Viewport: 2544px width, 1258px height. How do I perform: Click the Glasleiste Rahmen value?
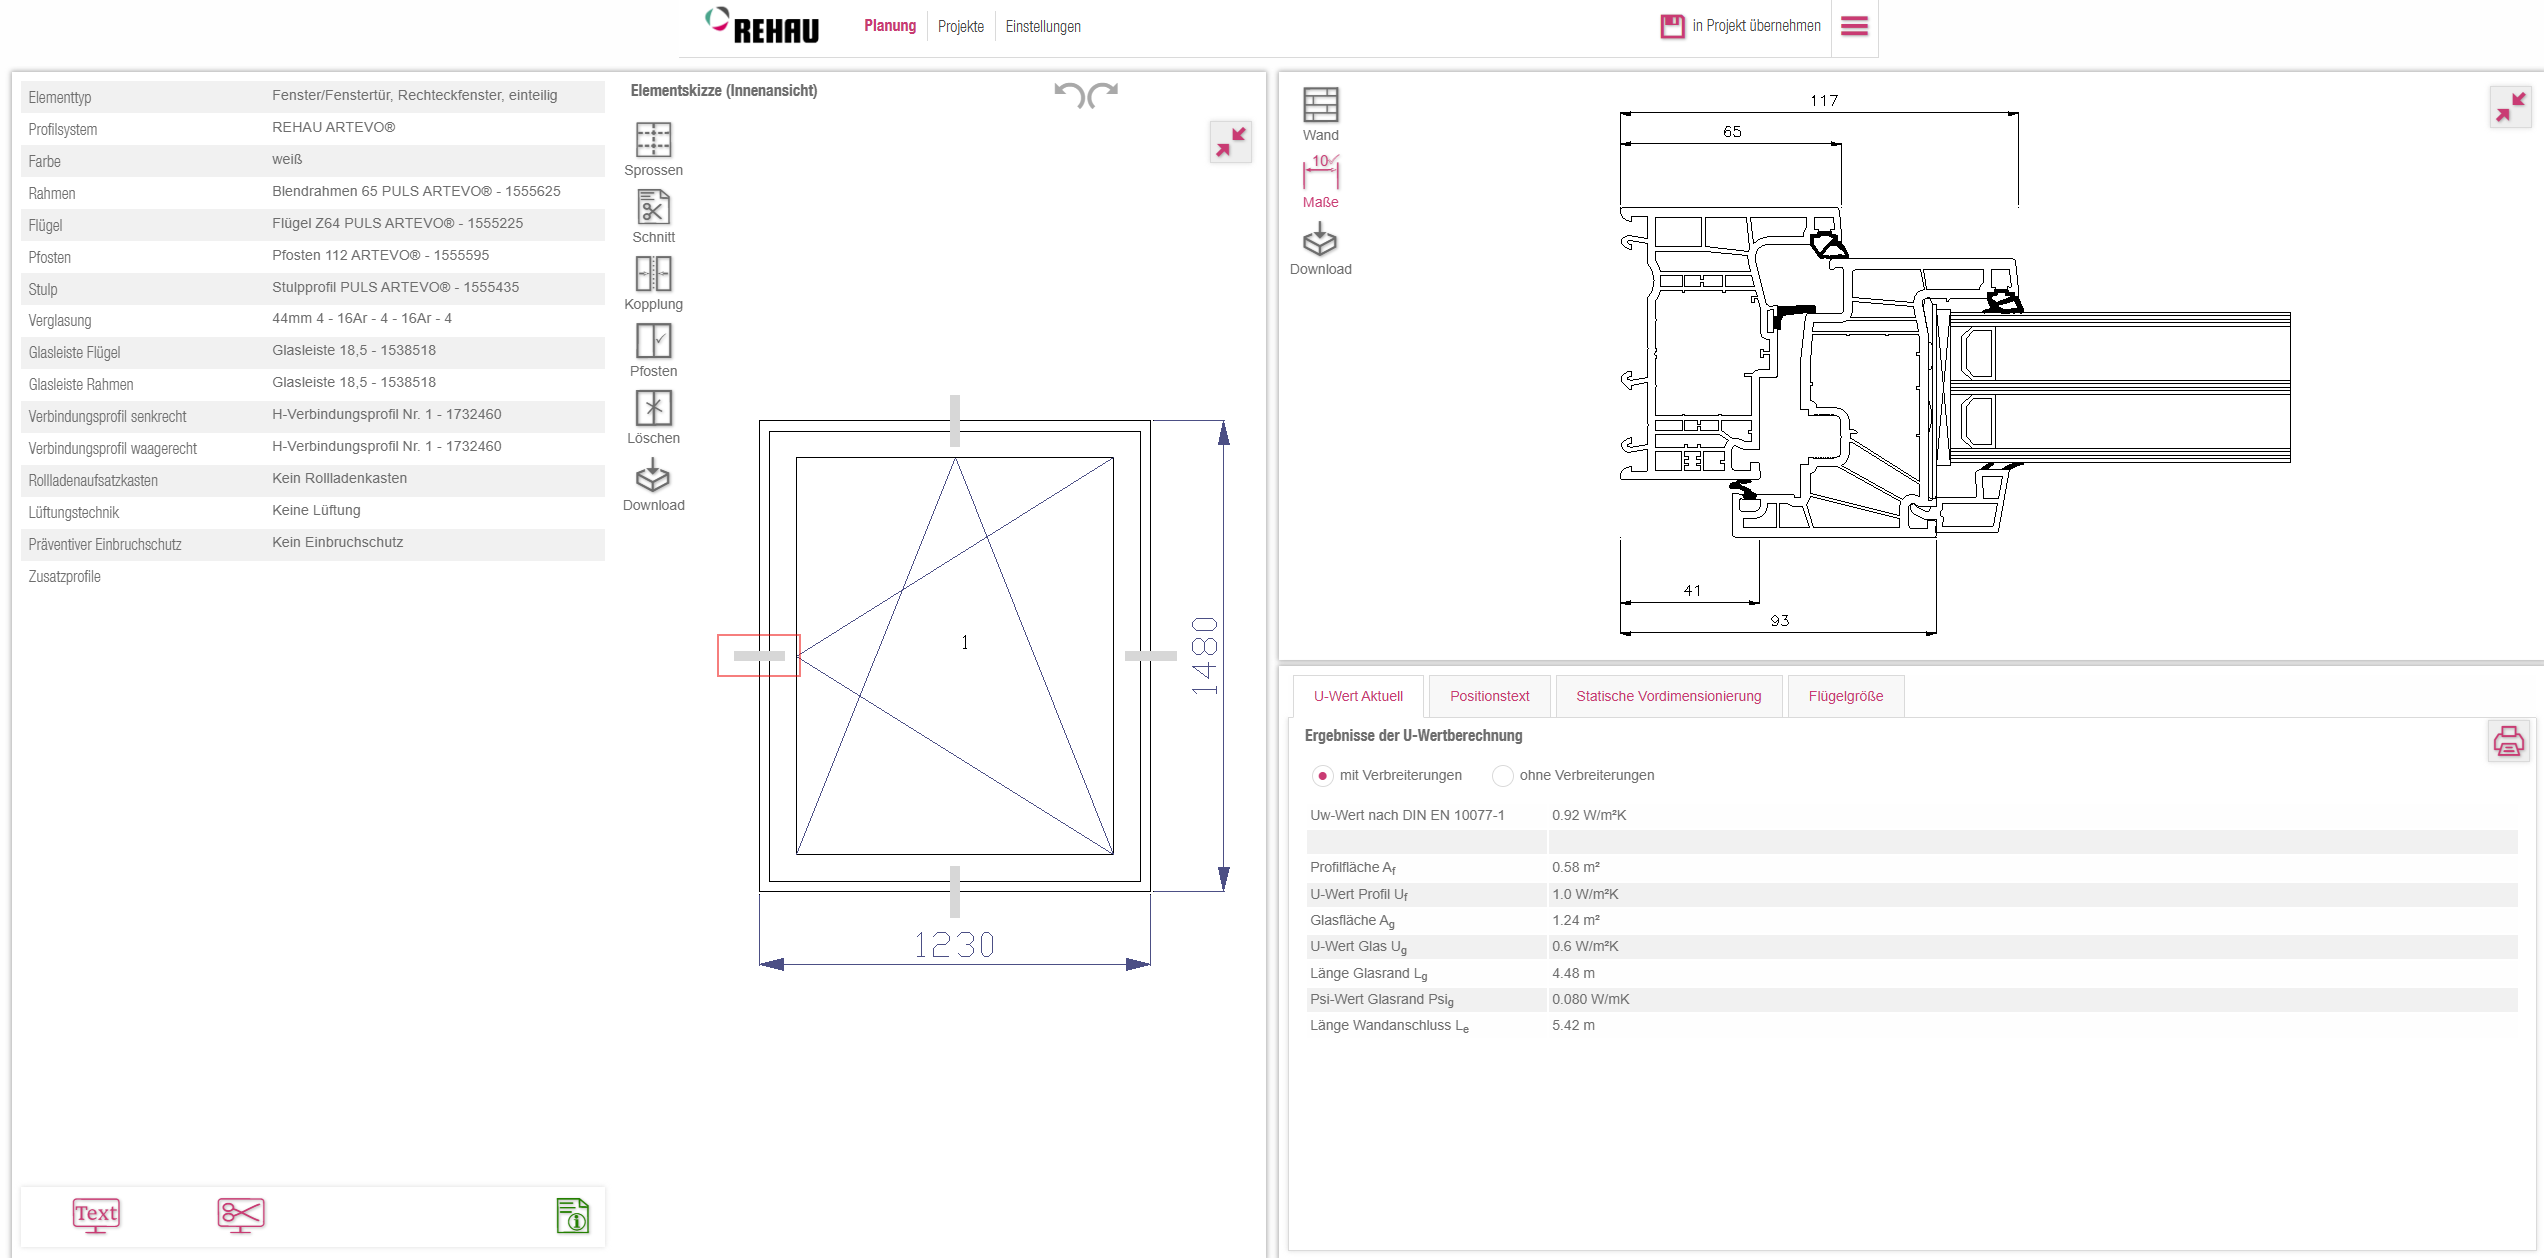pyautogui.click(x=354, y=383)
